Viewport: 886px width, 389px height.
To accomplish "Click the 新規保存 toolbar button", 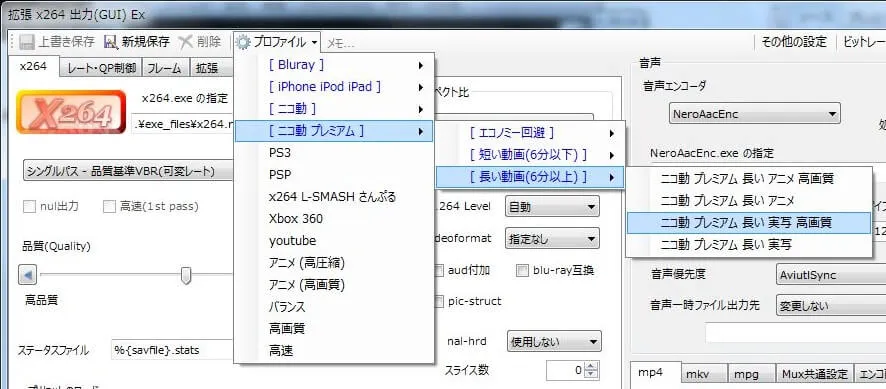I will (137, 42).
